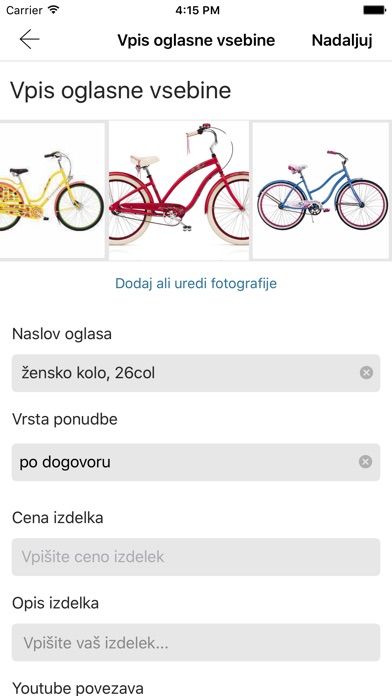Tap the 'Youtube povezava' label

click(78, 688)
